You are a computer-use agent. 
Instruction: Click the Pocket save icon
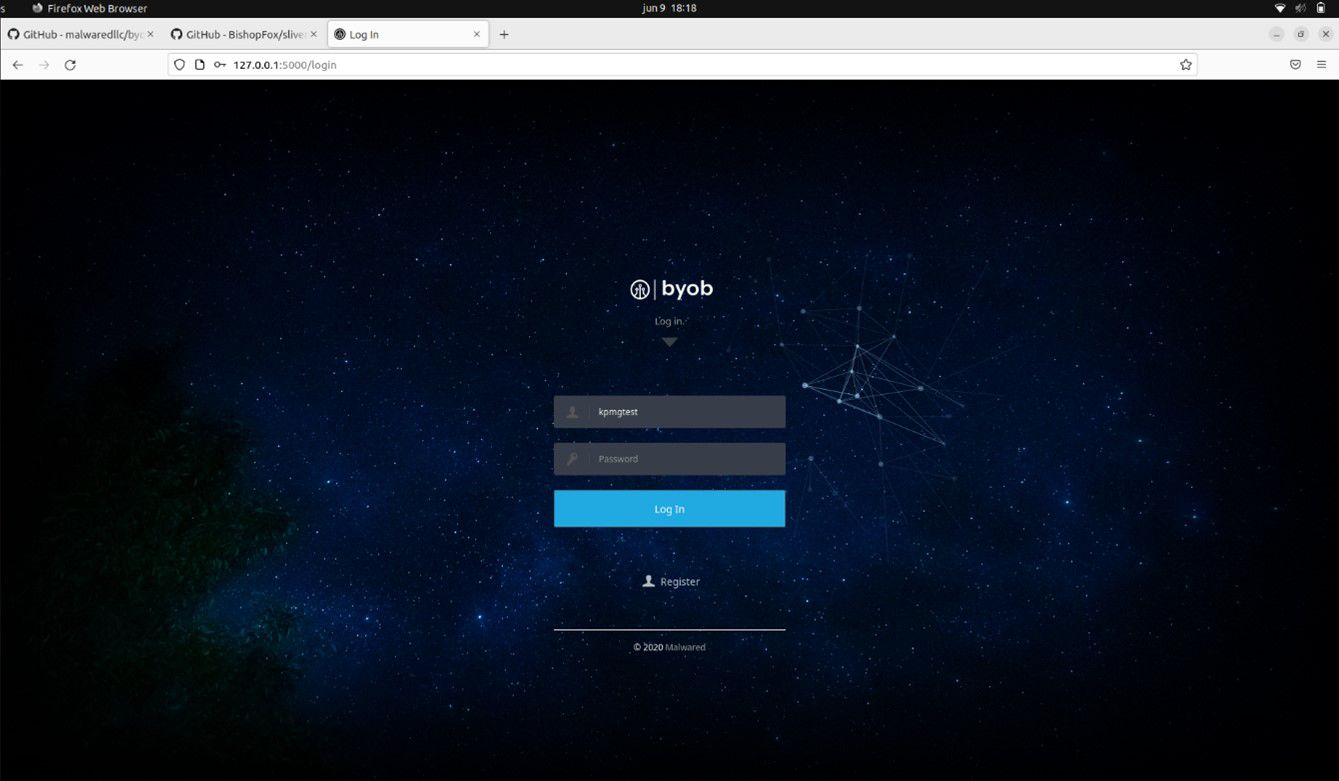point(1295,65)
